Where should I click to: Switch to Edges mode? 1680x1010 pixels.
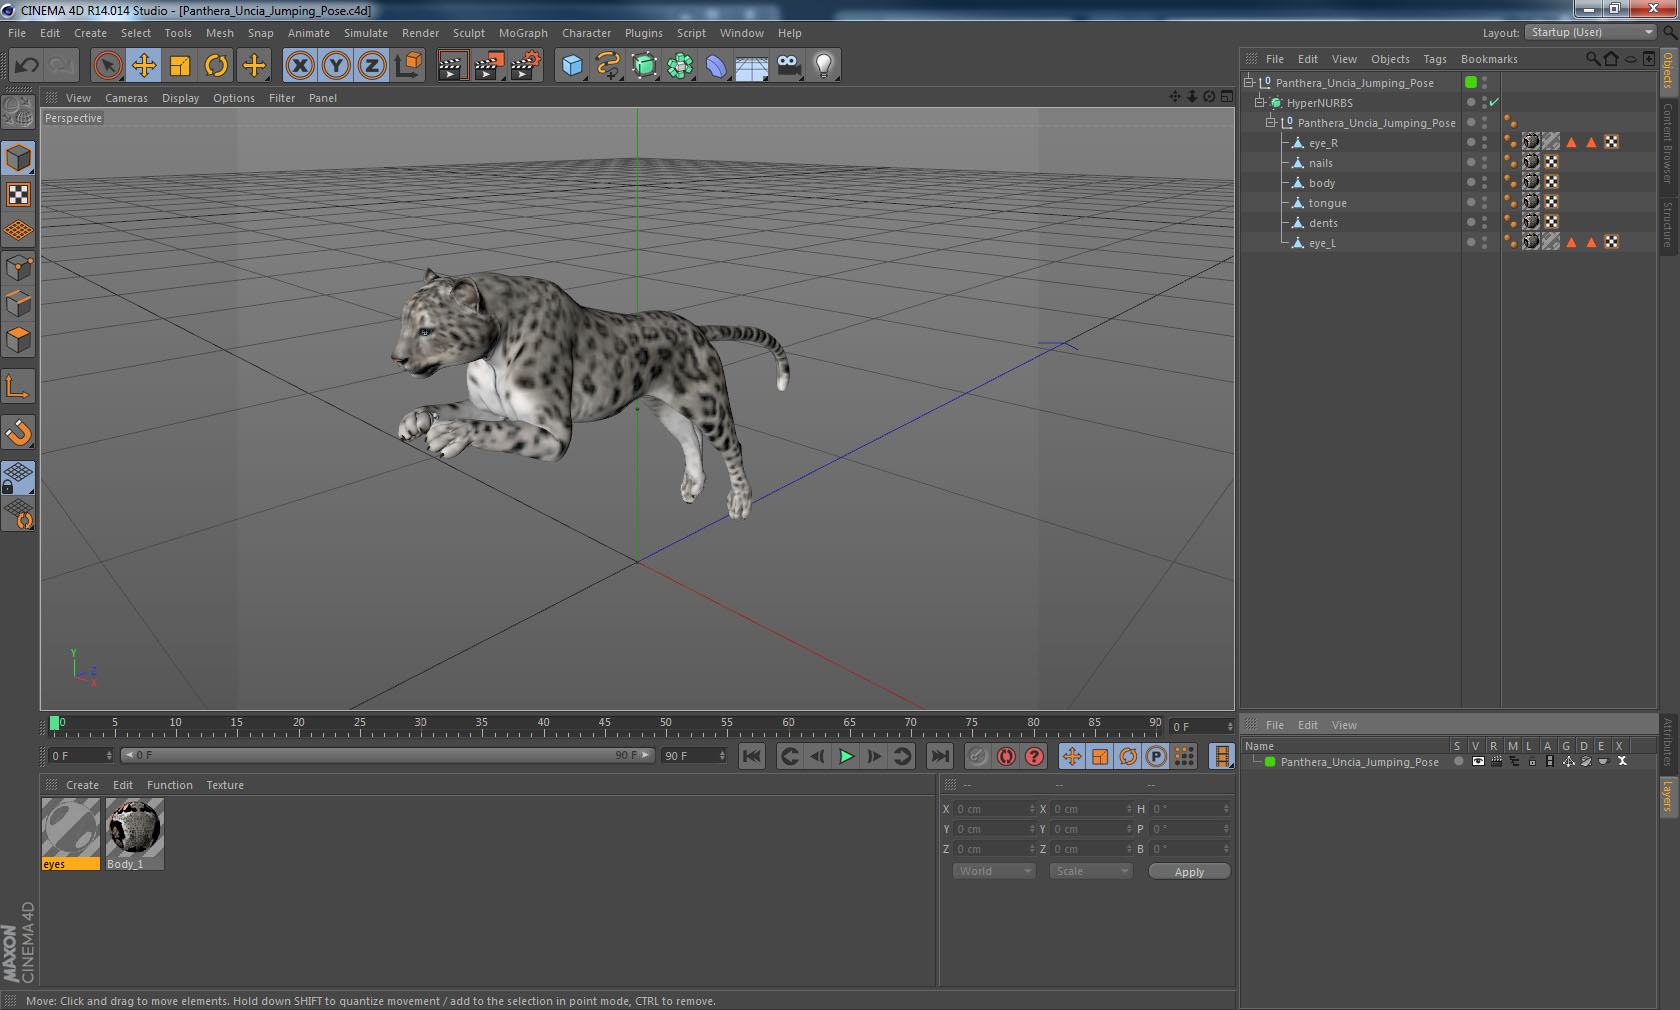tap(19, 303)
